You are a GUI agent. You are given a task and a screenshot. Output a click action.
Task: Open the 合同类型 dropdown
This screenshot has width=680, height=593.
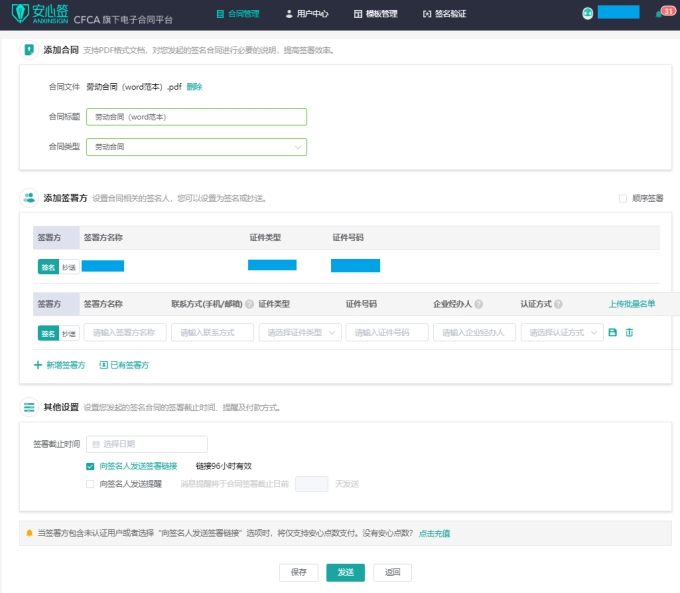(x=196, y=147)
